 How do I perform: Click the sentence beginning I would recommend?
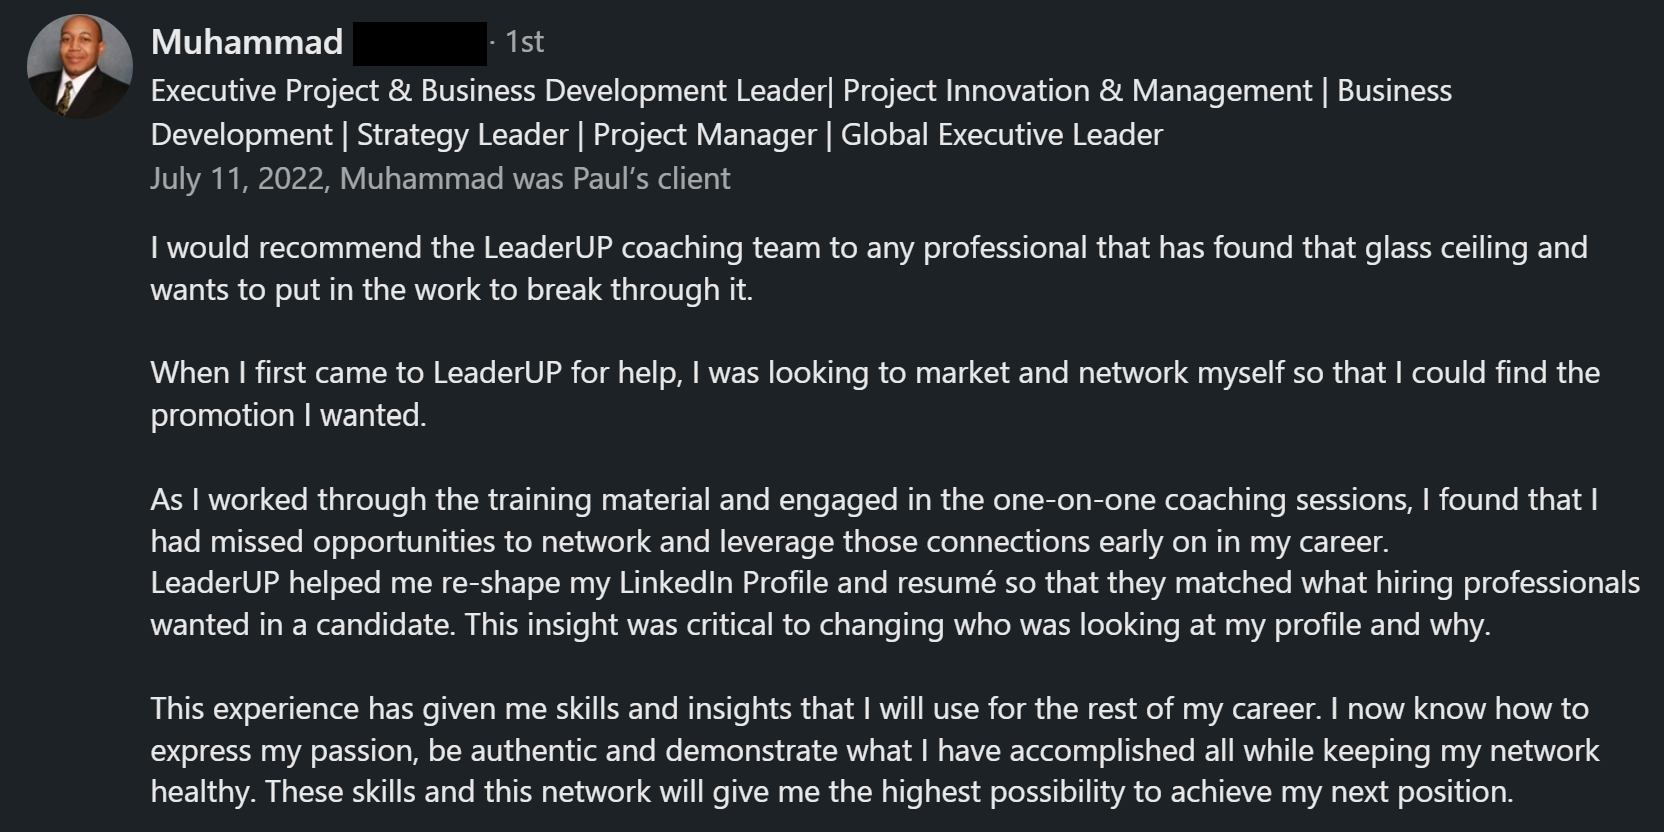tap(869, 268)
